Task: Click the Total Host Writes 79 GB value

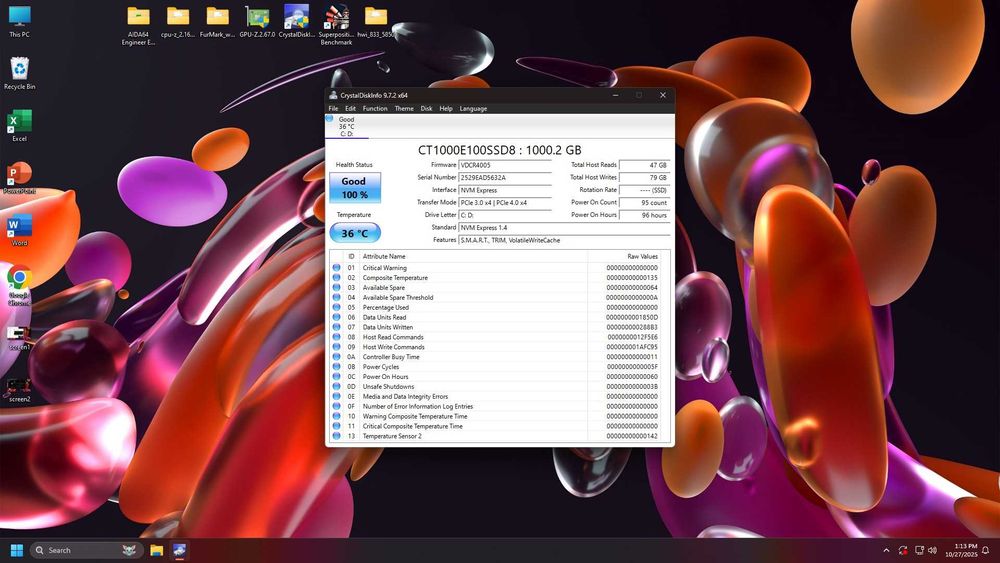Action: click(x=644, y=178)
